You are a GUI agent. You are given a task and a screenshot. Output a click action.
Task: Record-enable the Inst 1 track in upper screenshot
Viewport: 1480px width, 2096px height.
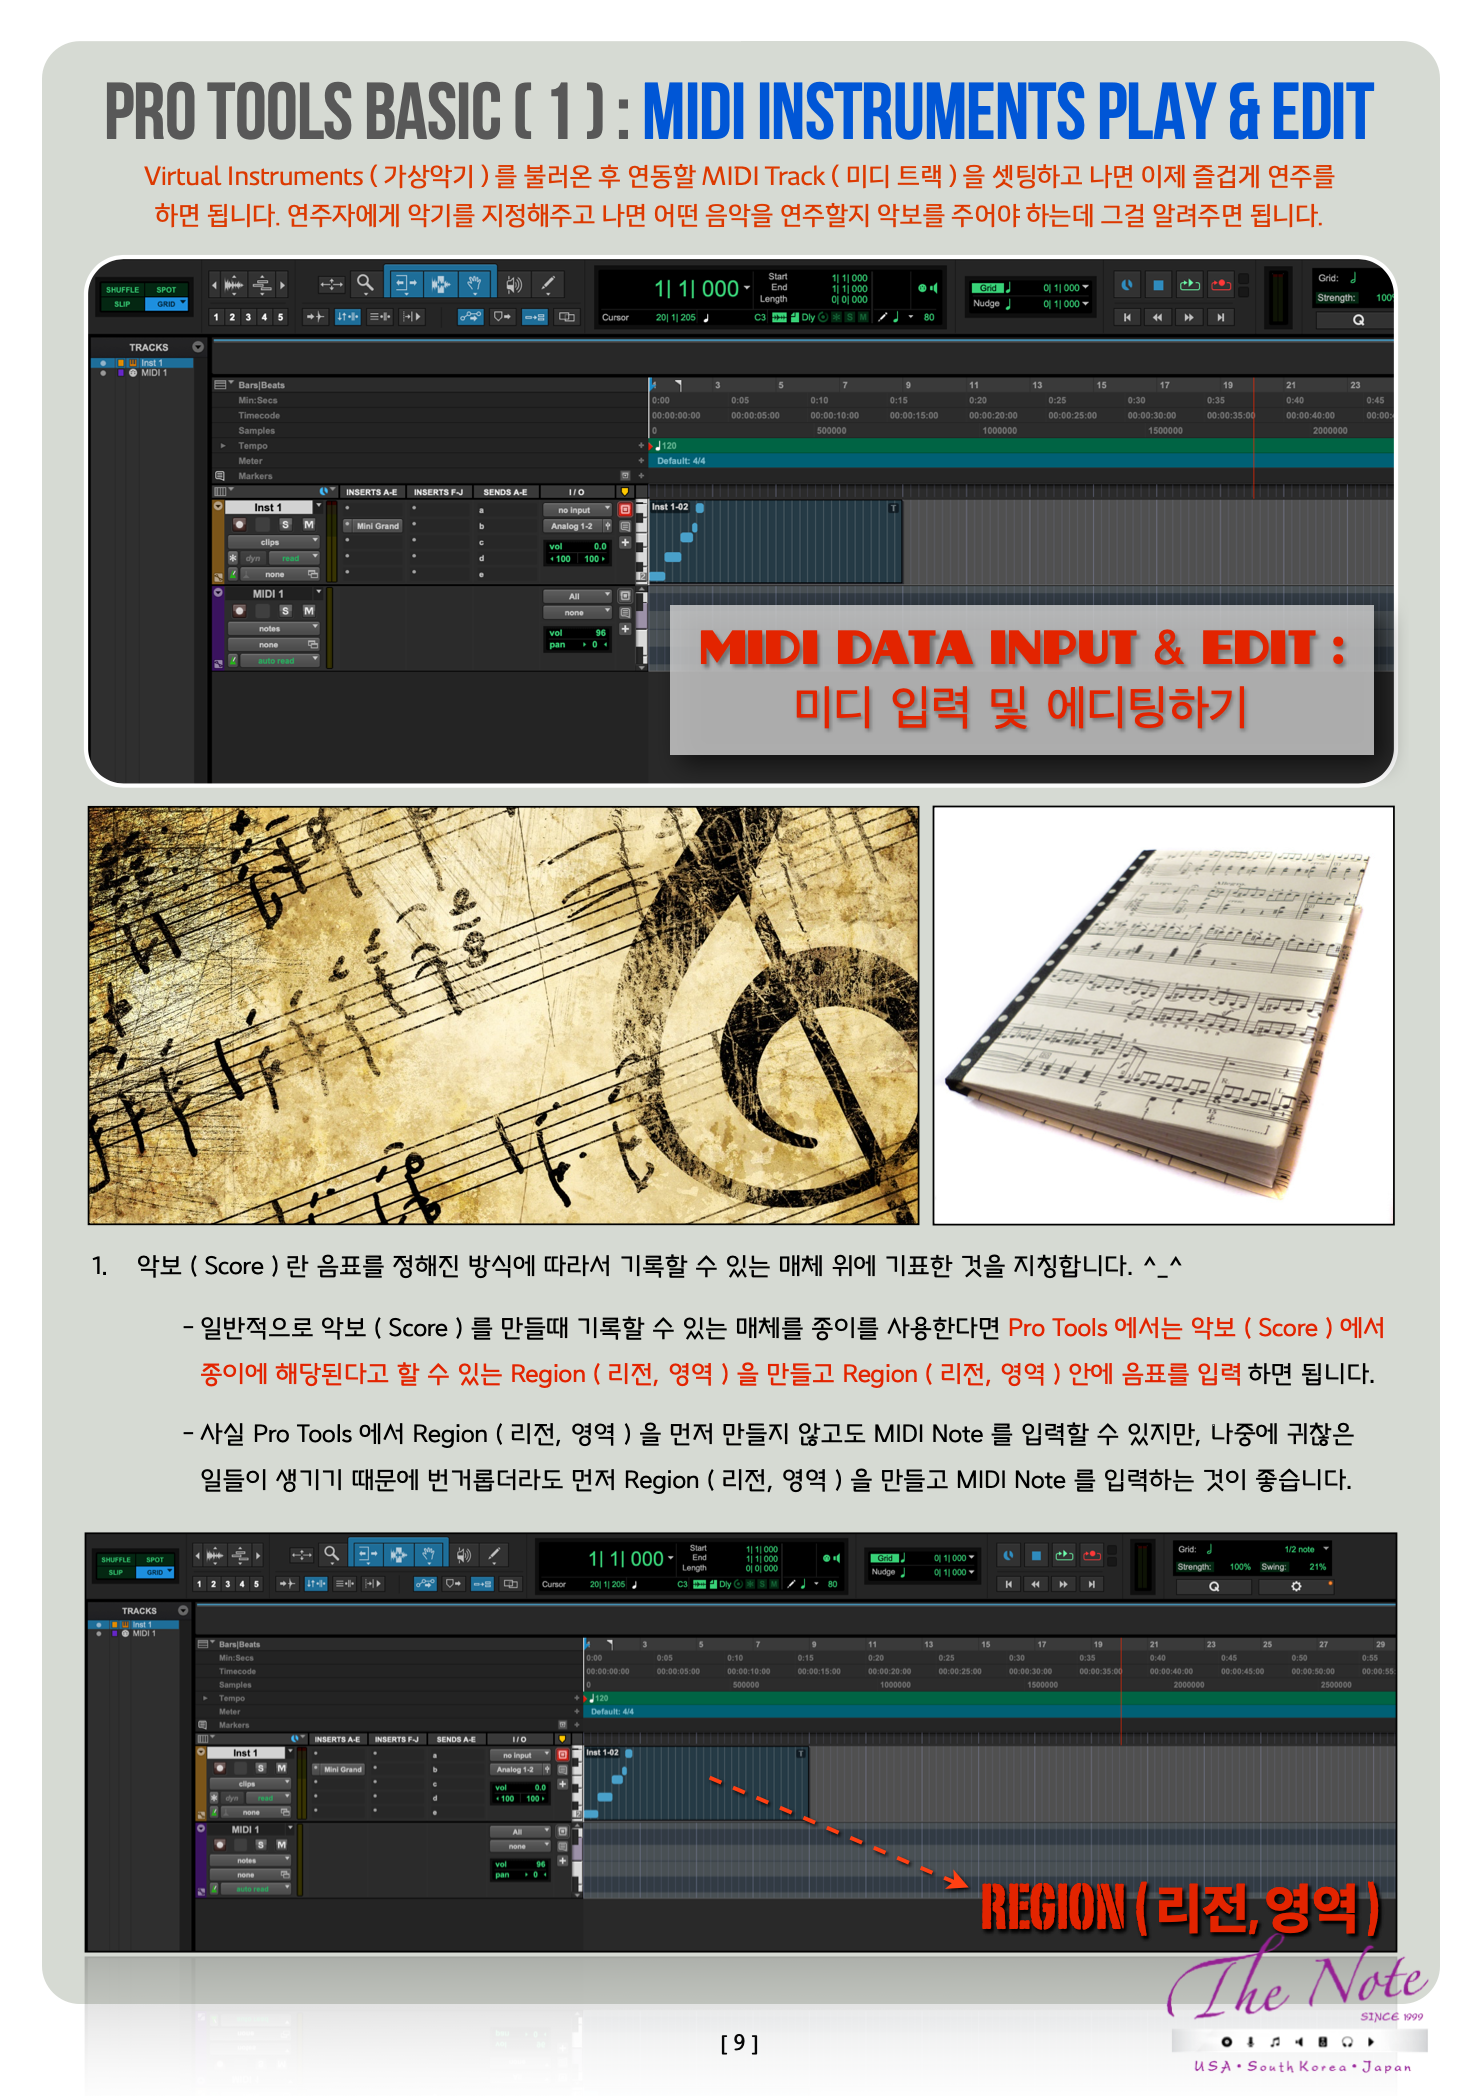(x=239, y=524)
